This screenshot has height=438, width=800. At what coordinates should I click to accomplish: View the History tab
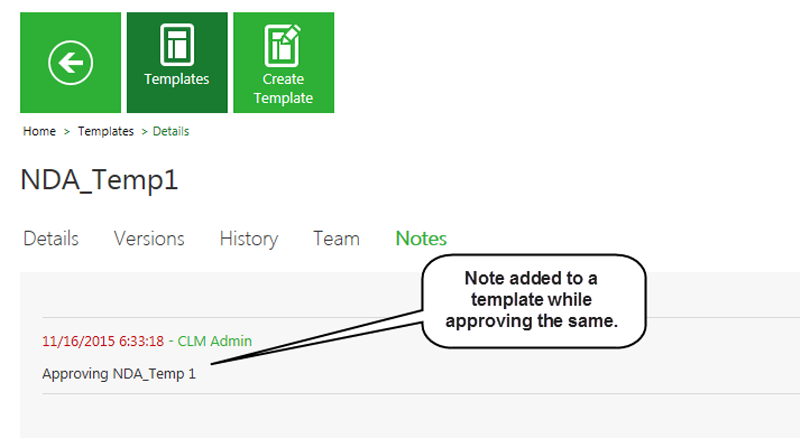(x=248, y=239)
